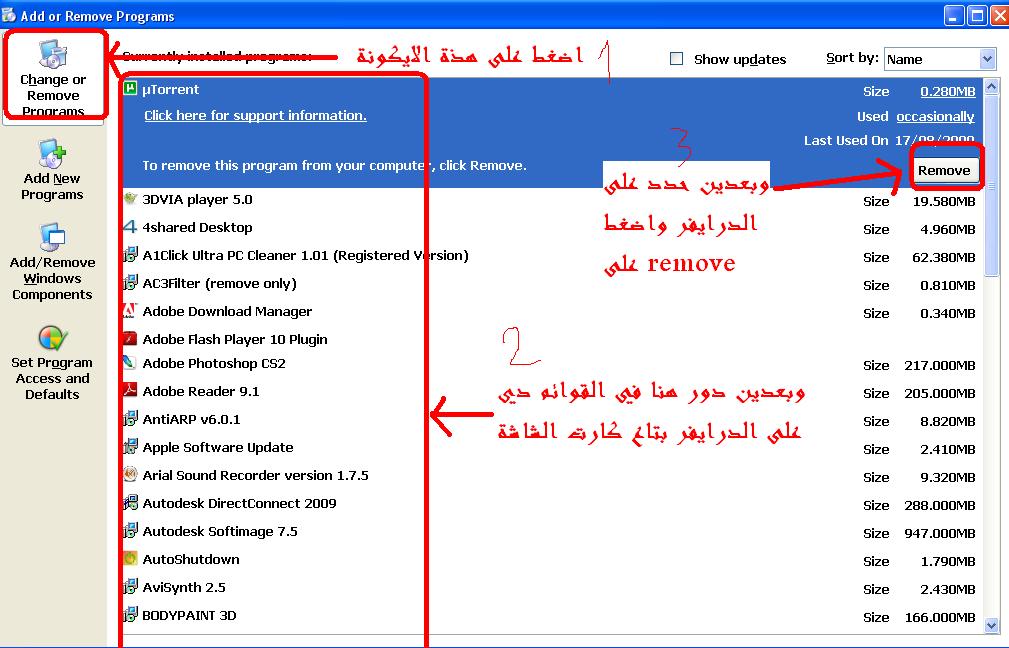Select 4shared Desktop in the list
1009x648 pixels.
click(552, 228)
